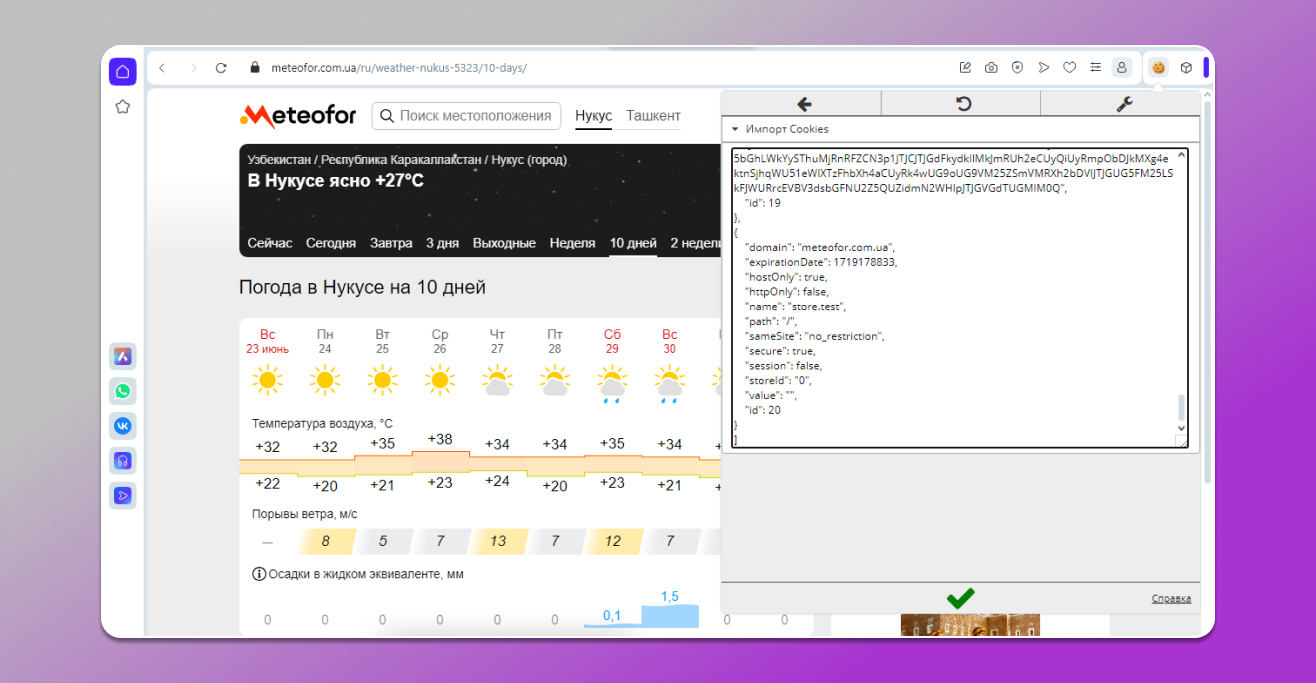1316x683 pixels.
Task: Click the back arrow in cookie editor
Action: coord(802,104)
